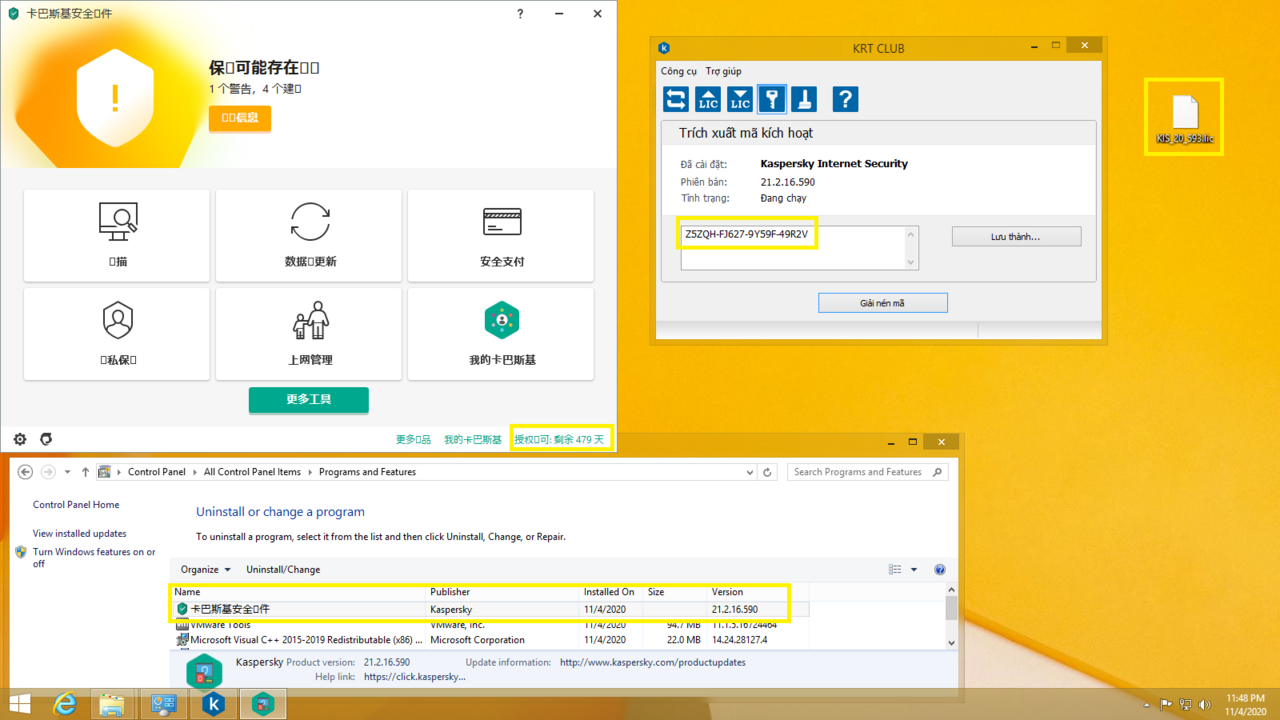Click the Lưu thành... button
Screen dimensions: 1280x720
pos(1016,237)
